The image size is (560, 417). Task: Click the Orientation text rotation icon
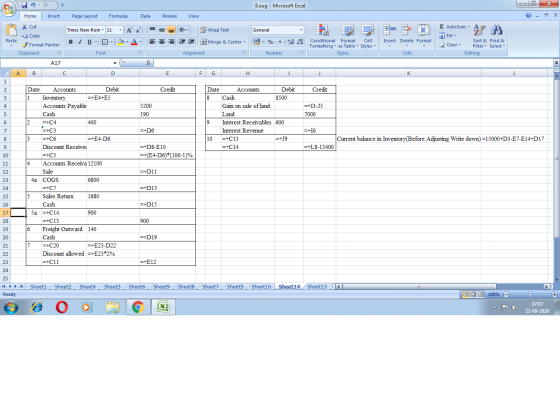pos(183,30)
